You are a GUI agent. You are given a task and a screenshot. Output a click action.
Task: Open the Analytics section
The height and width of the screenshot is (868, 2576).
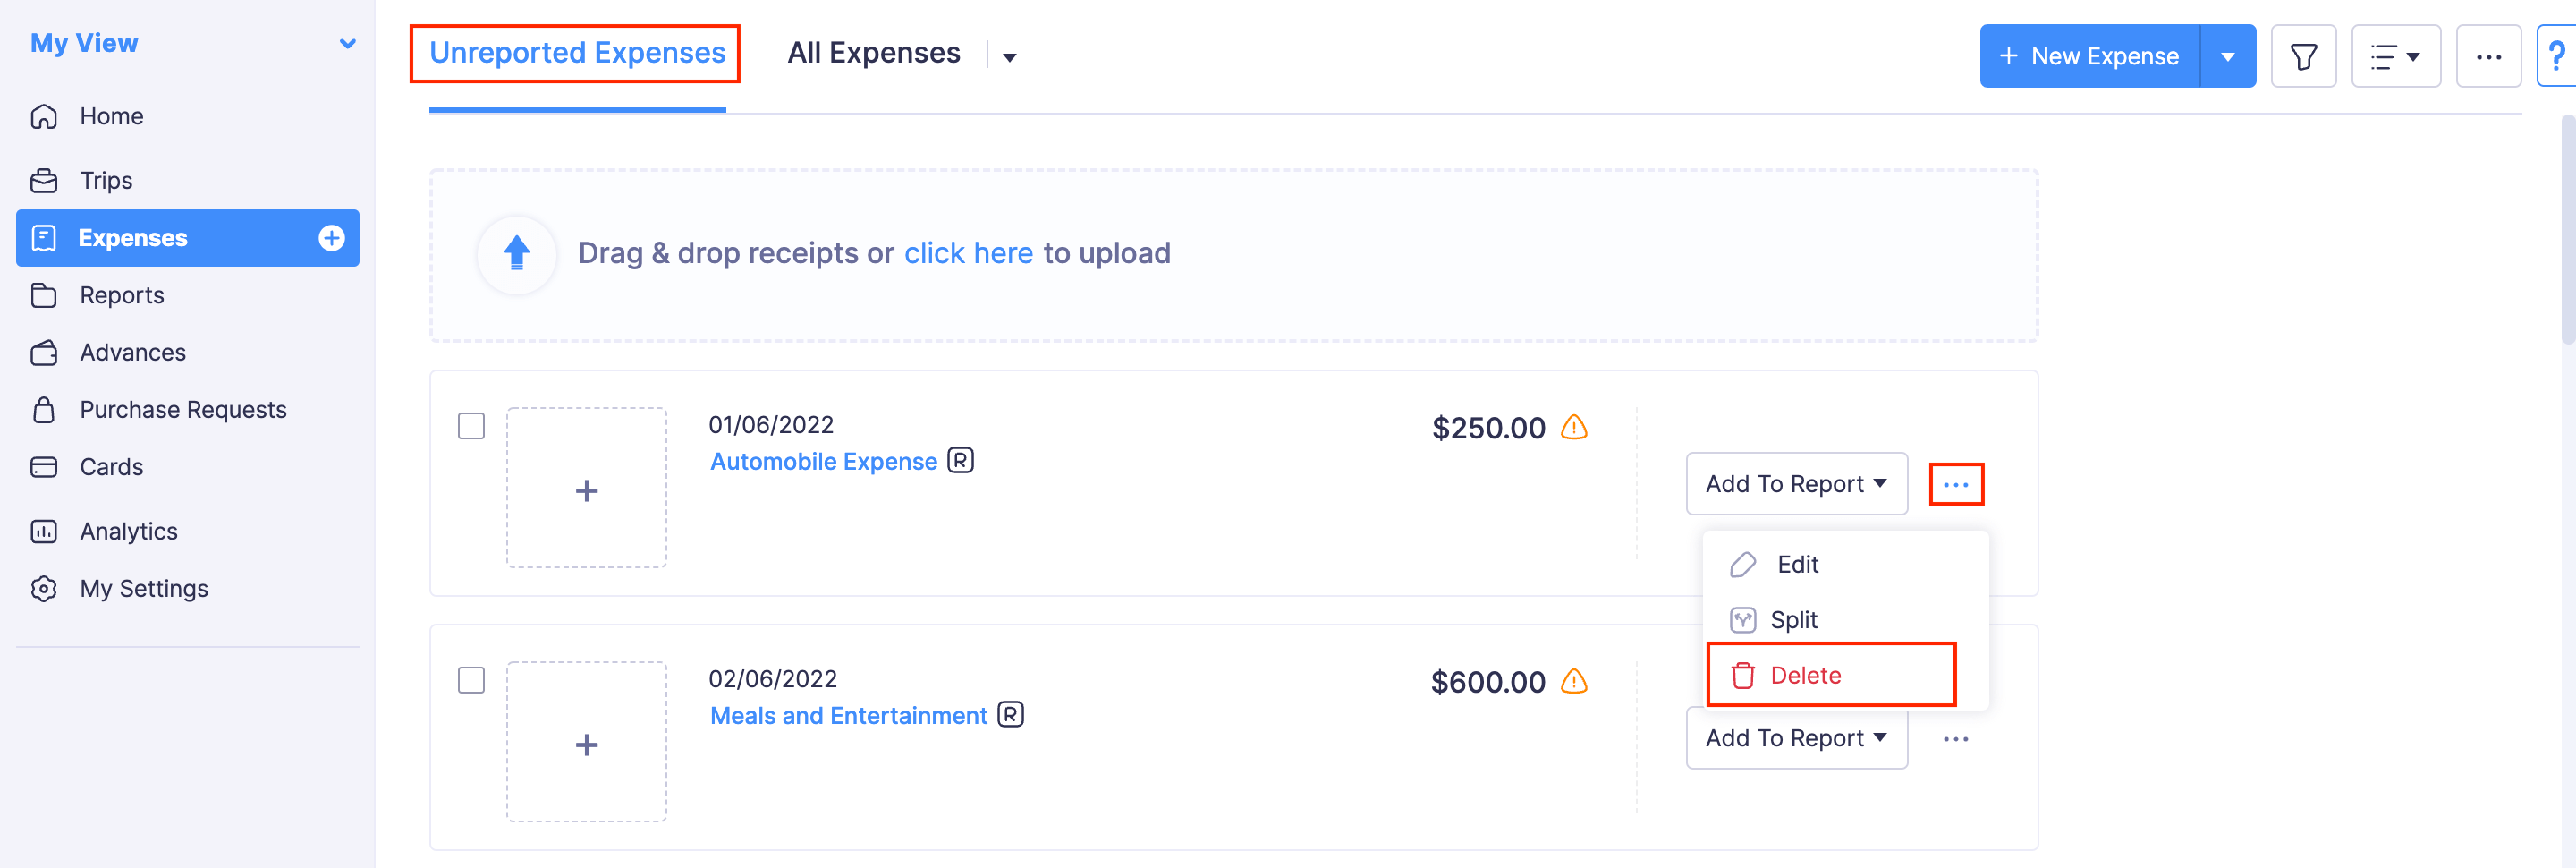pyautogui.click(x=128, y=531)
